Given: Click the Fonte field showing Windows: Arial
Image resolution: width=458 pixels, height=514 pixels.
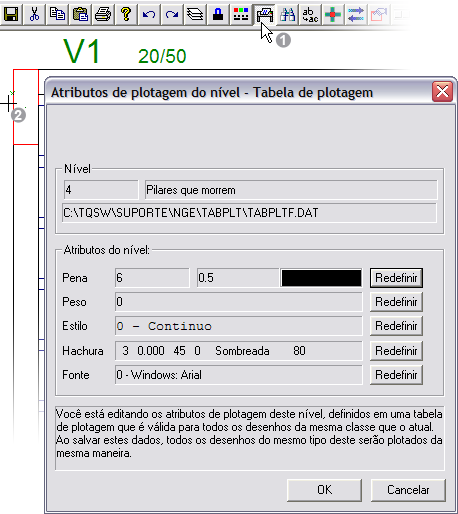Looking at the screenshot, I should 239,375.
